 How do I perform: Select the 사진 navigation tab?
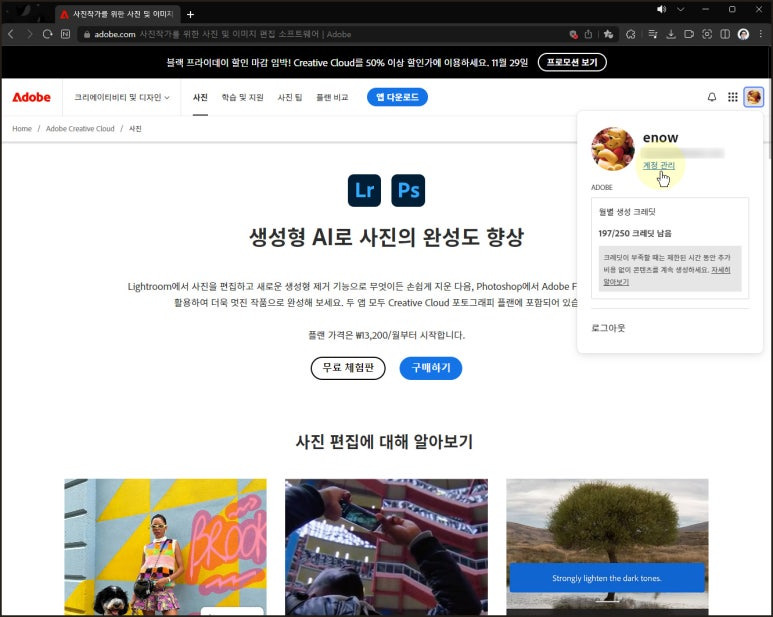tap(200, 98)
